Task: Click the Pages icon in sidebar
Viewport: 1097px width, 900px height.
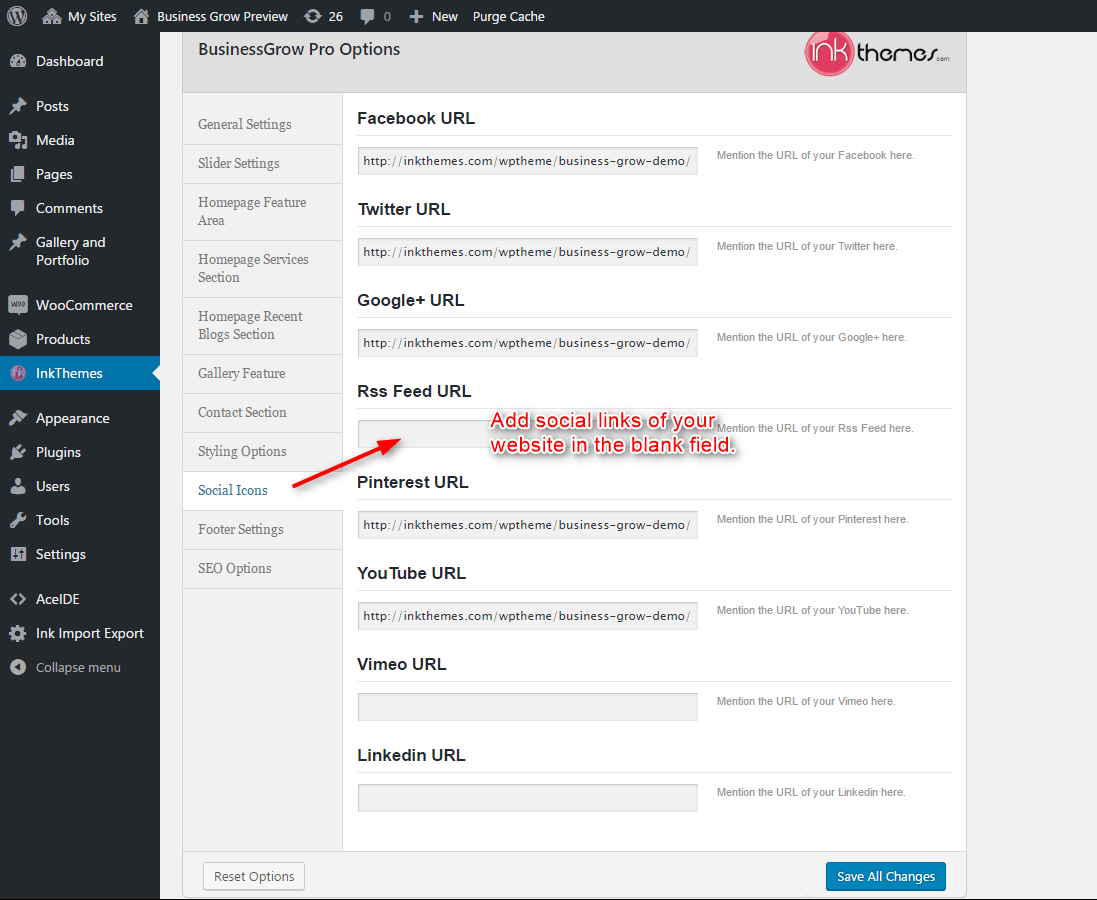Action: coord(18,174)
